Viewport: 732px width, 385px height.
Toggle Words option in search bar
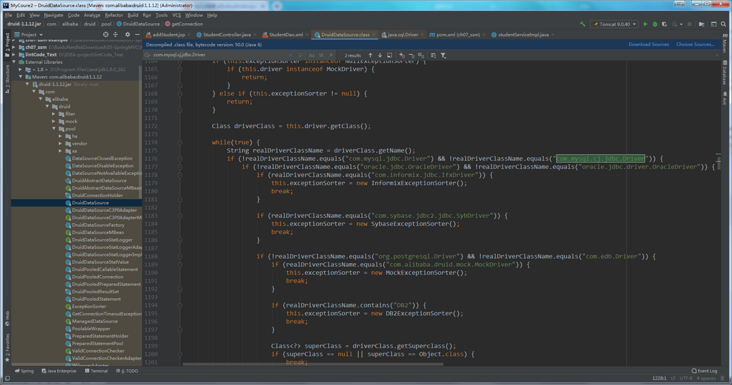(321, 55)
